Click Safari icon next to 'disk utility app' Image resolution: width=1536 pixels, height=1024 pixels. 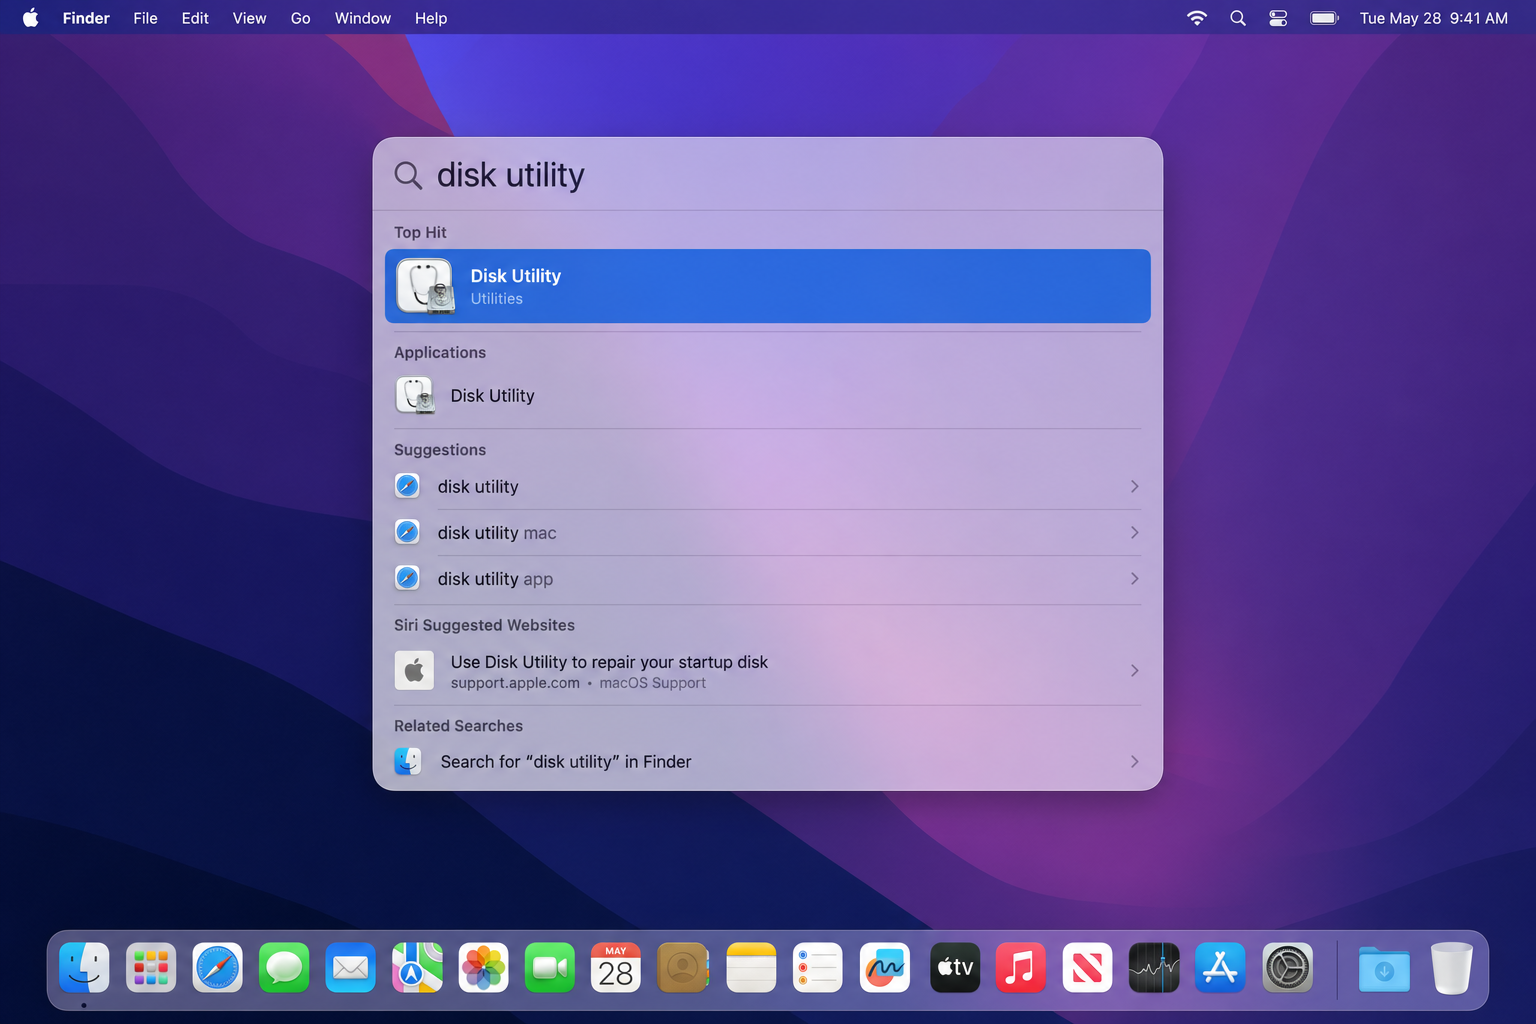407,578
